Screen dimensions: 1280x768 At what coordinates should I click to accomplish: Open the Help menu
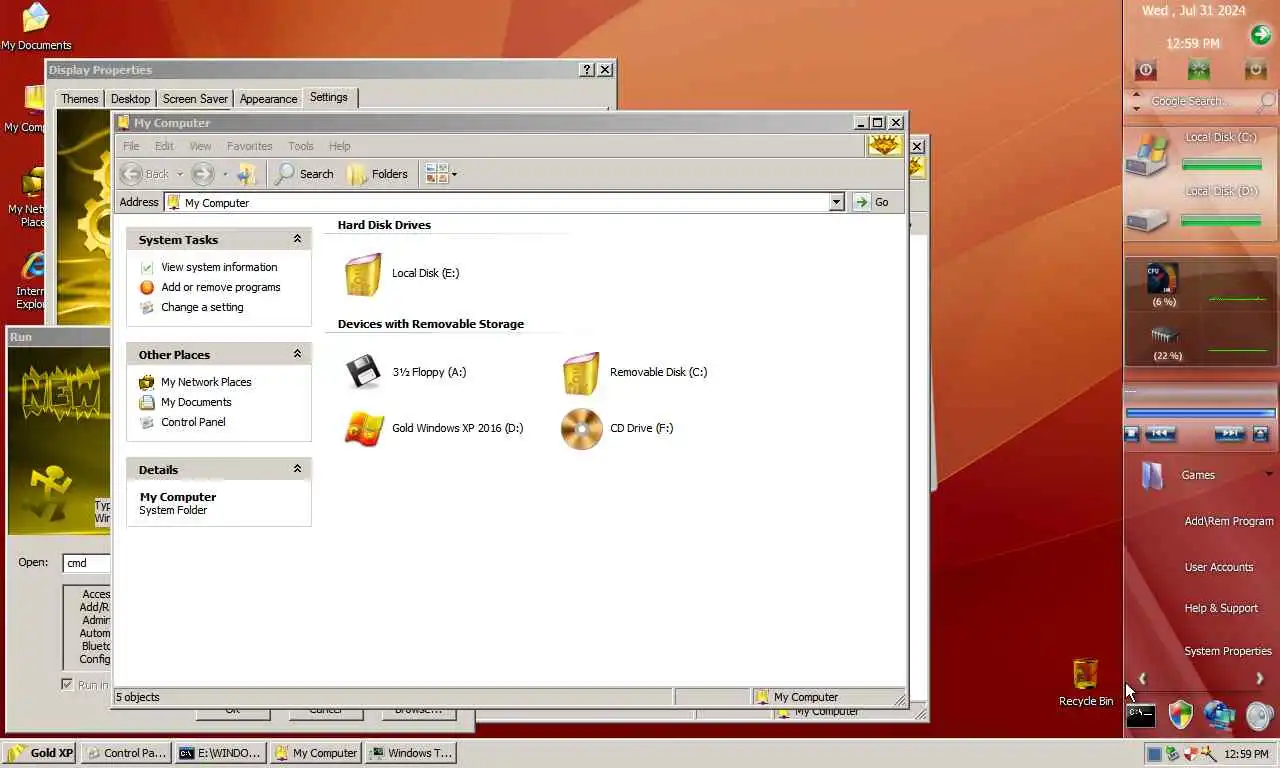point(340,146)
